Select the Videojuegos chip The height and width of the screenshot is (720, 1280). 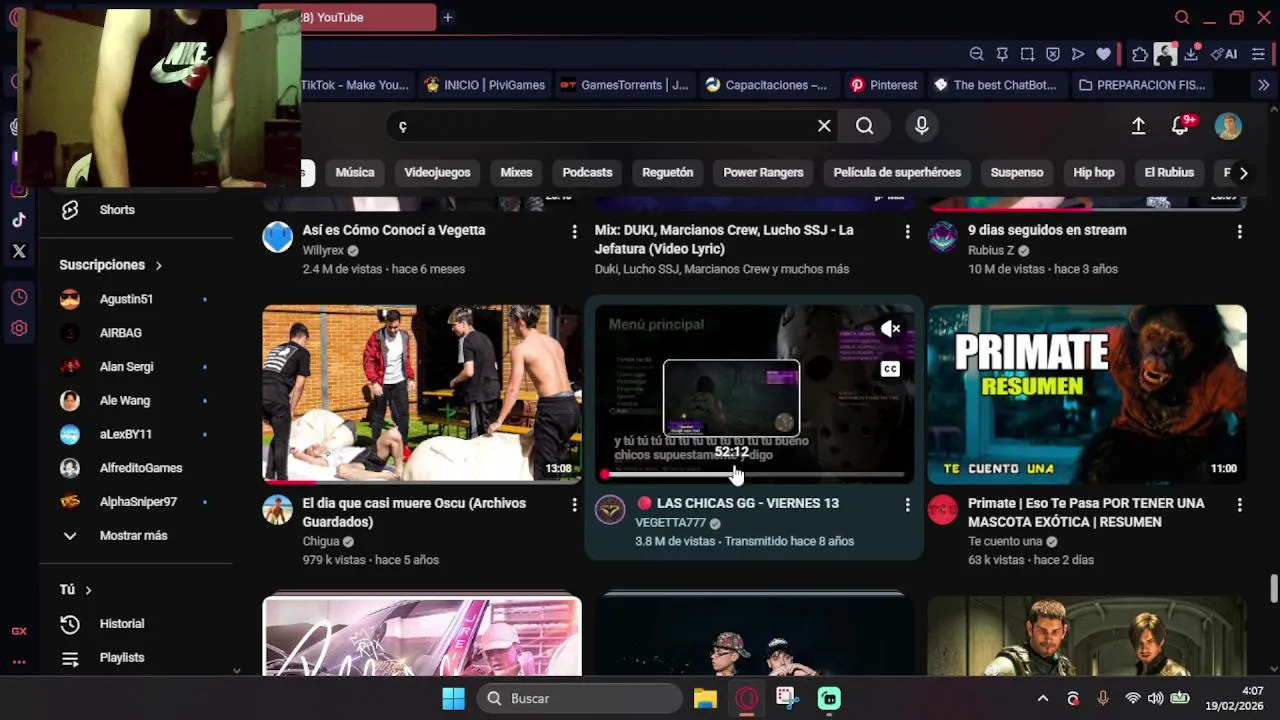click(x=437, y=172)
